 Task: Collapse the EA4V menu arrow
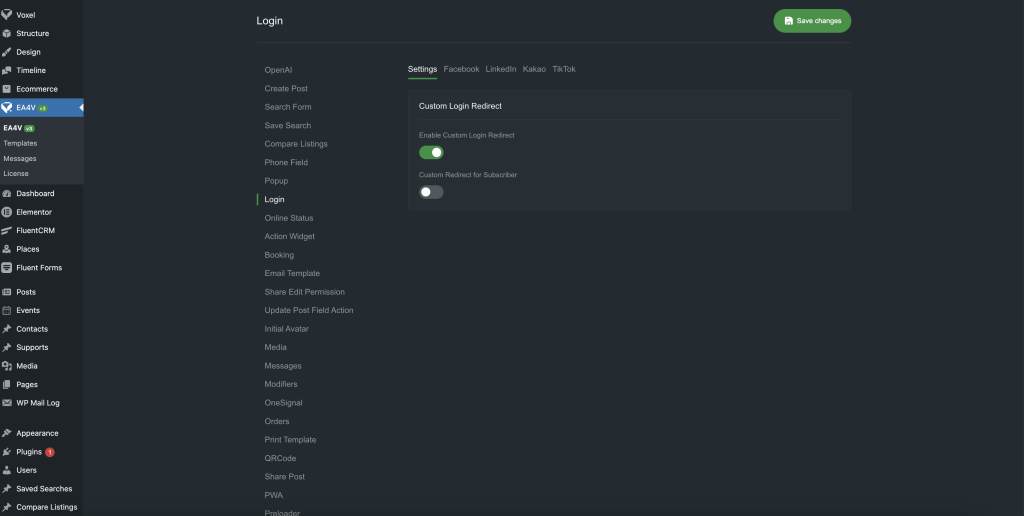pos(80,107)
